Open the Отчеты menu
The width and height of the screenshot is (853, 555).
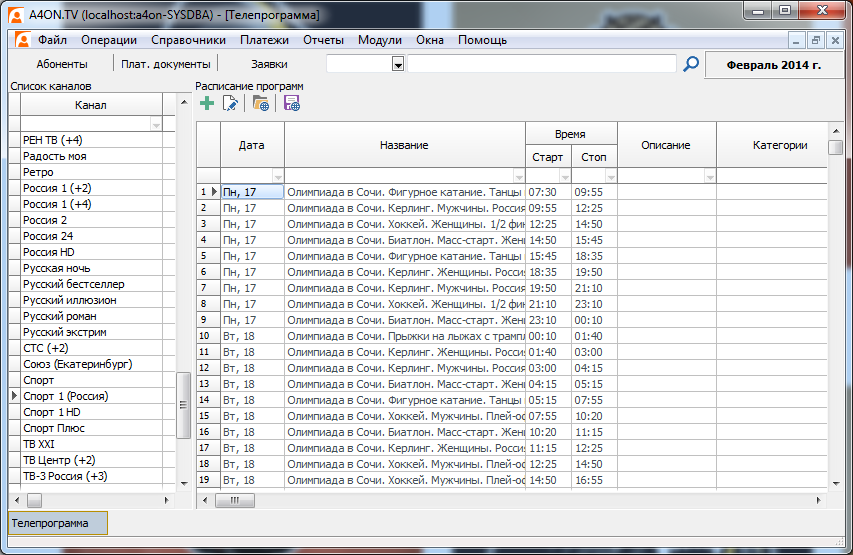coord(322,40)
